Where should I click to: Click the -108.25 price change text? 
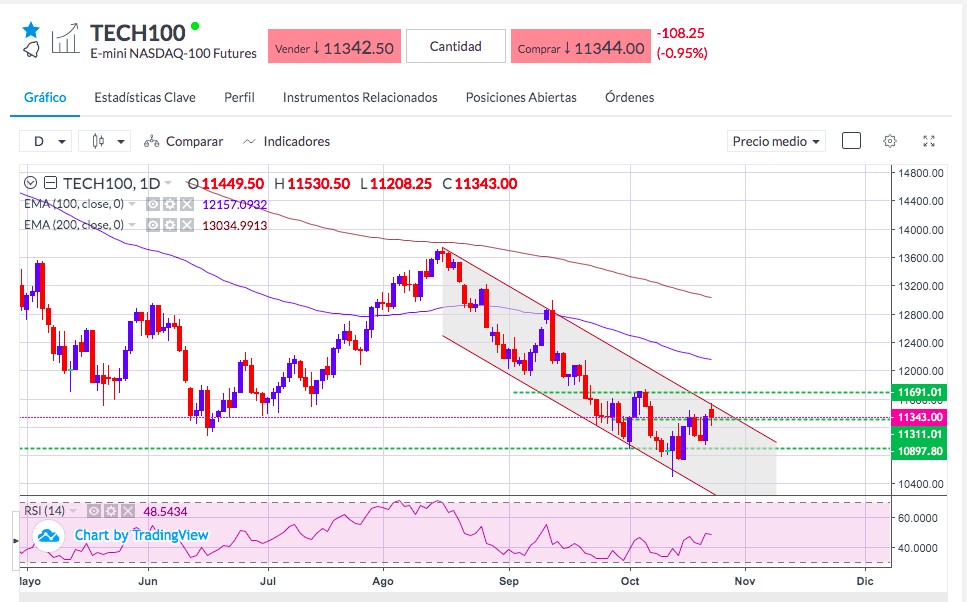click(x=680, y=33)
